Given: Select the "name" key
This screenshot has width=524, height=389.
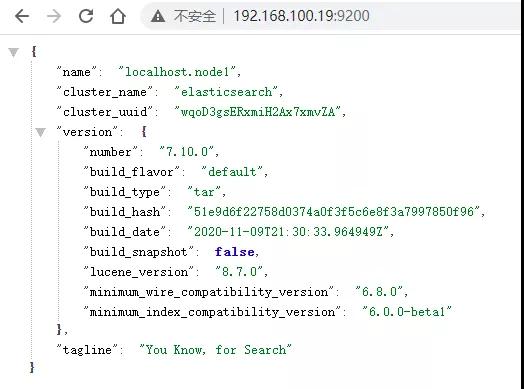Looking at the screenshot, I should pos(77,72).
